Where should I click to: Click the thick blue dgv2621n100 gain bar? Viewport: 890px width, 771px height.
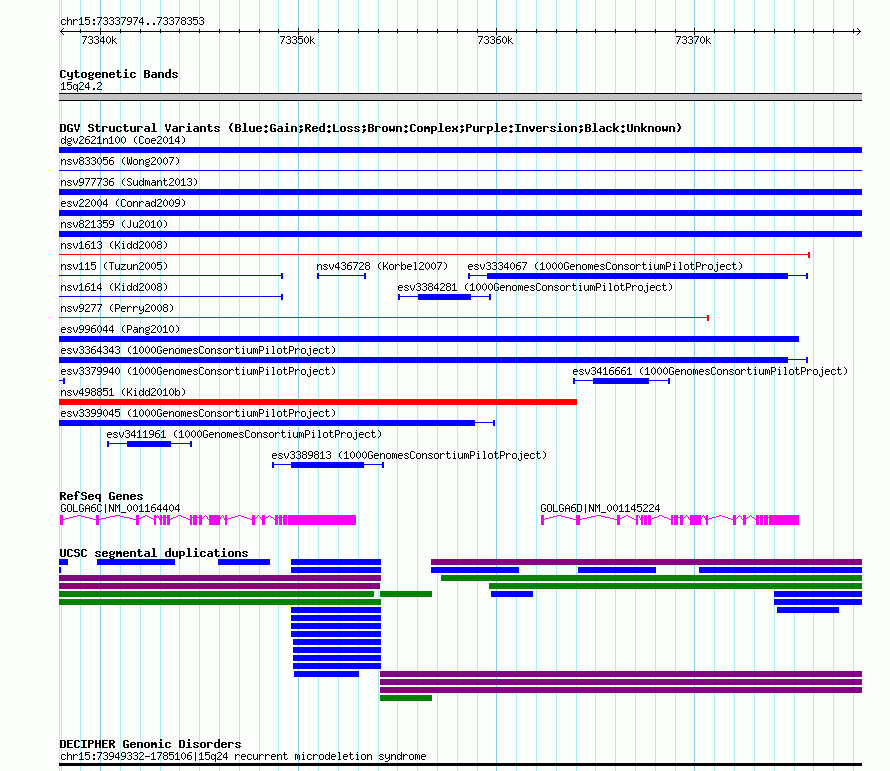tap(460, 150)
